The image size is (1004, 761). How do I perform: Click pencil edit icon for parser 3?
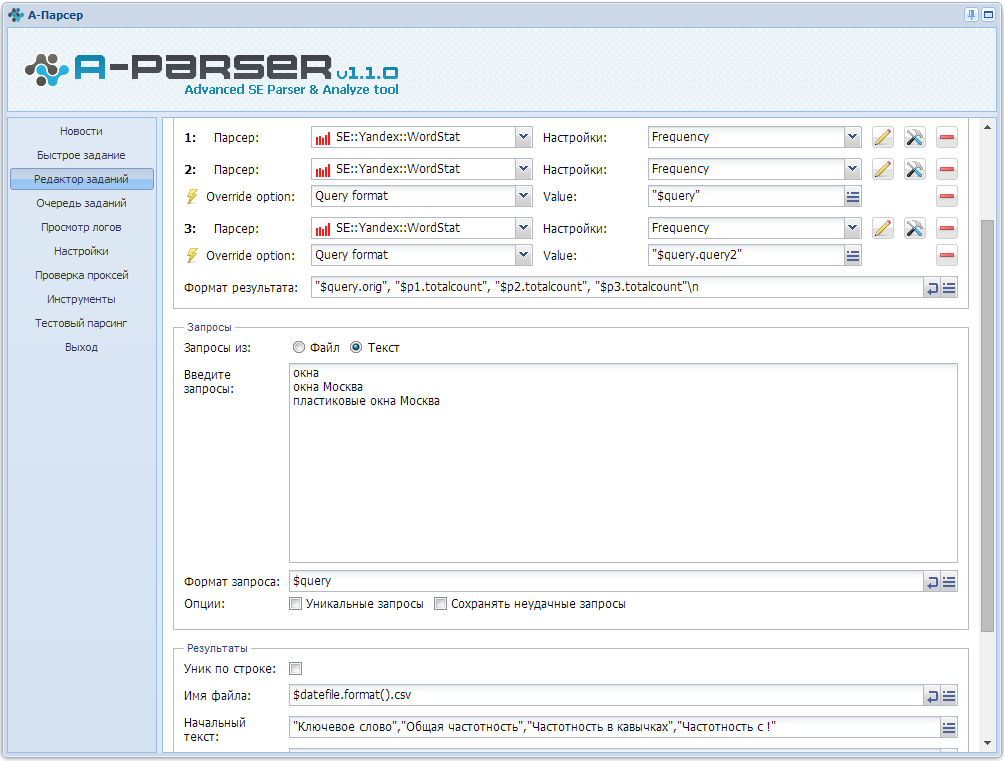coord(882,228)
